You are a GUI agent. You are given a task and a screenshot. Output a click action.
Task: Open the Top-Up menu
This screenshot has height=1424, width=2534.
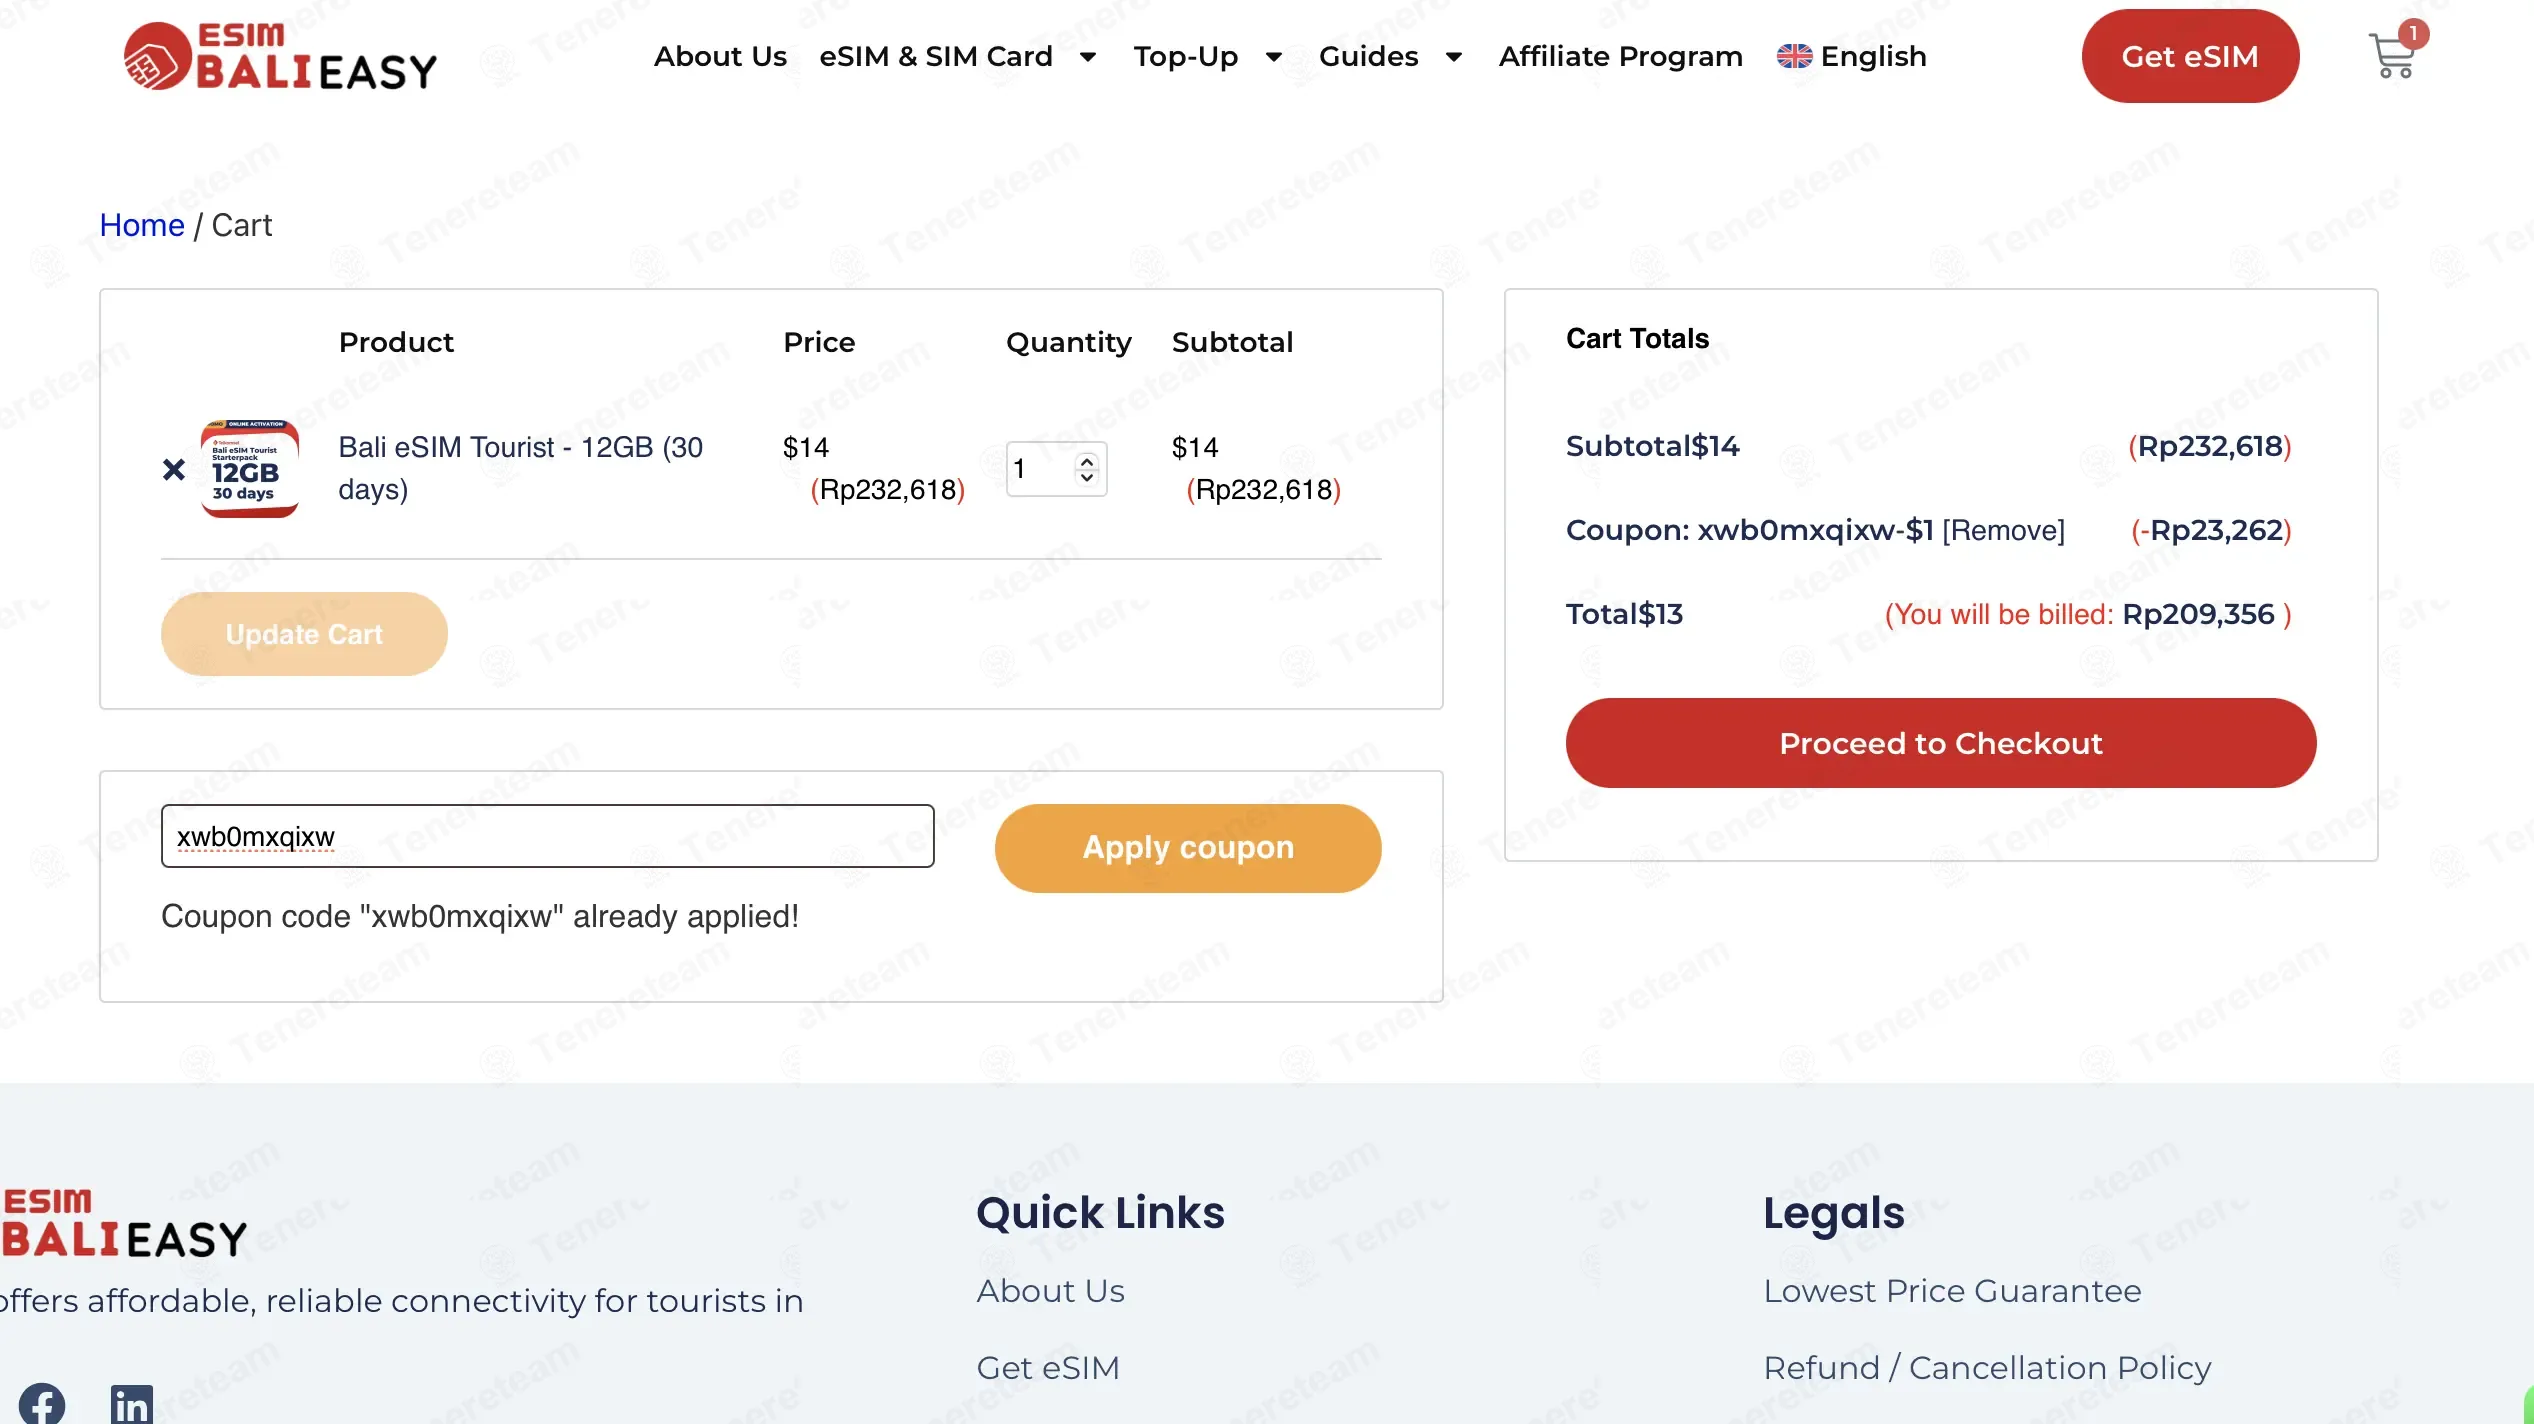1186,57
